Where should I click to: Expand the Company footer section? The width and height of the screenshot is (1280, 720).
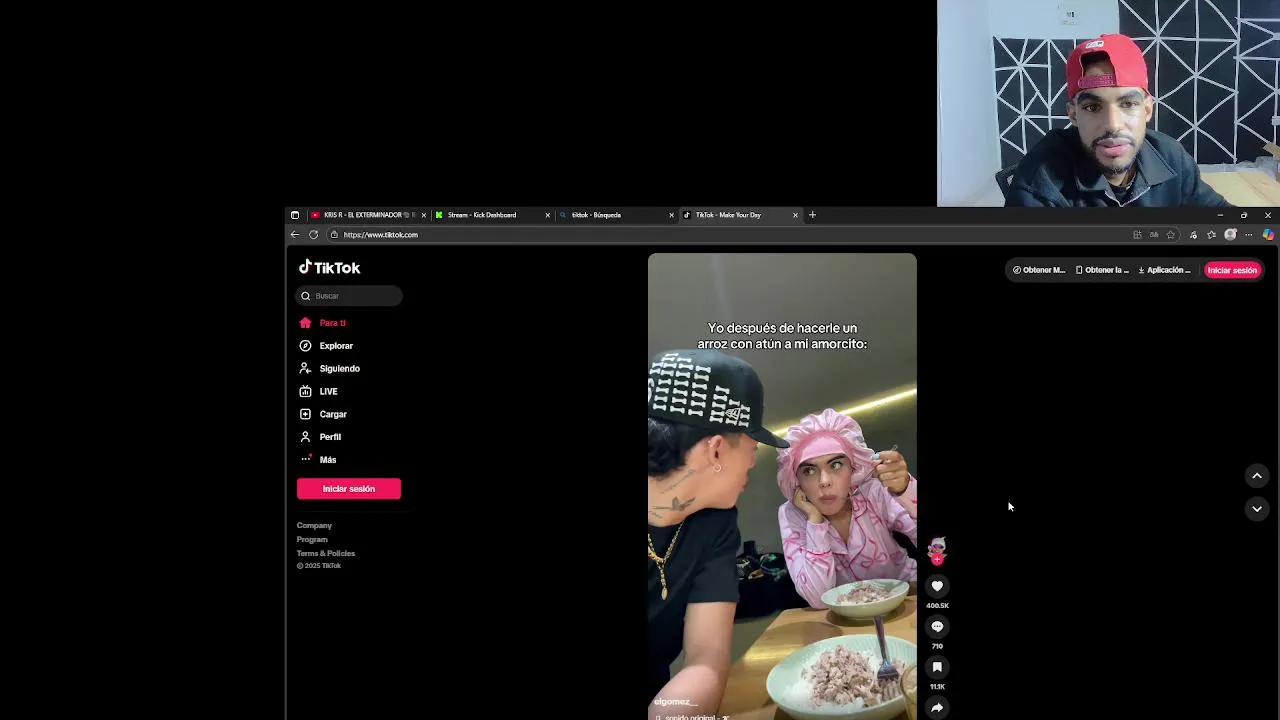click(314, 525)
